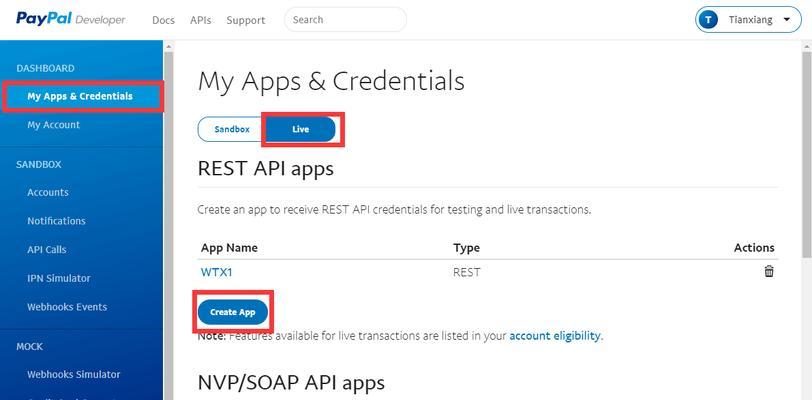
Task: Select the Live environment toggle
Action: tap(300, 130)
